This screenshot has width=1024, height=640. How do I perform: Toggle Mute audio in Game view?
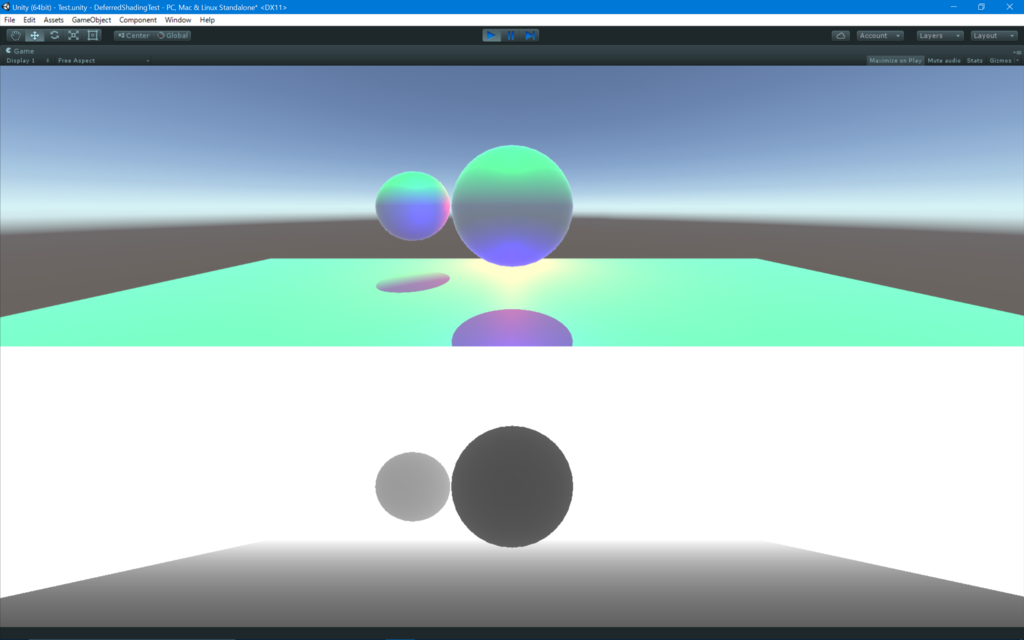pos(944,60)
